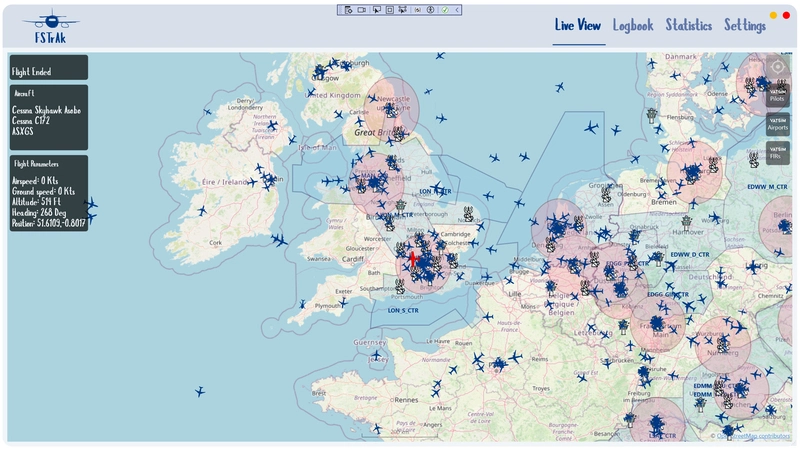
Task: Toggle the VATSIM Airports layer
Action: click(x=778, y=124)
